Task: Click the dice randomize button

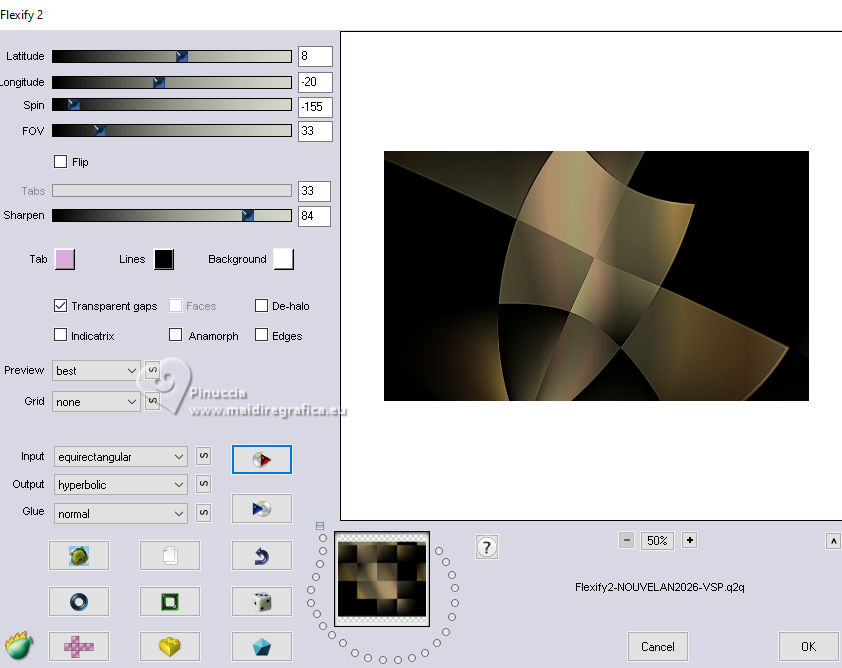Action: point(261,601)
